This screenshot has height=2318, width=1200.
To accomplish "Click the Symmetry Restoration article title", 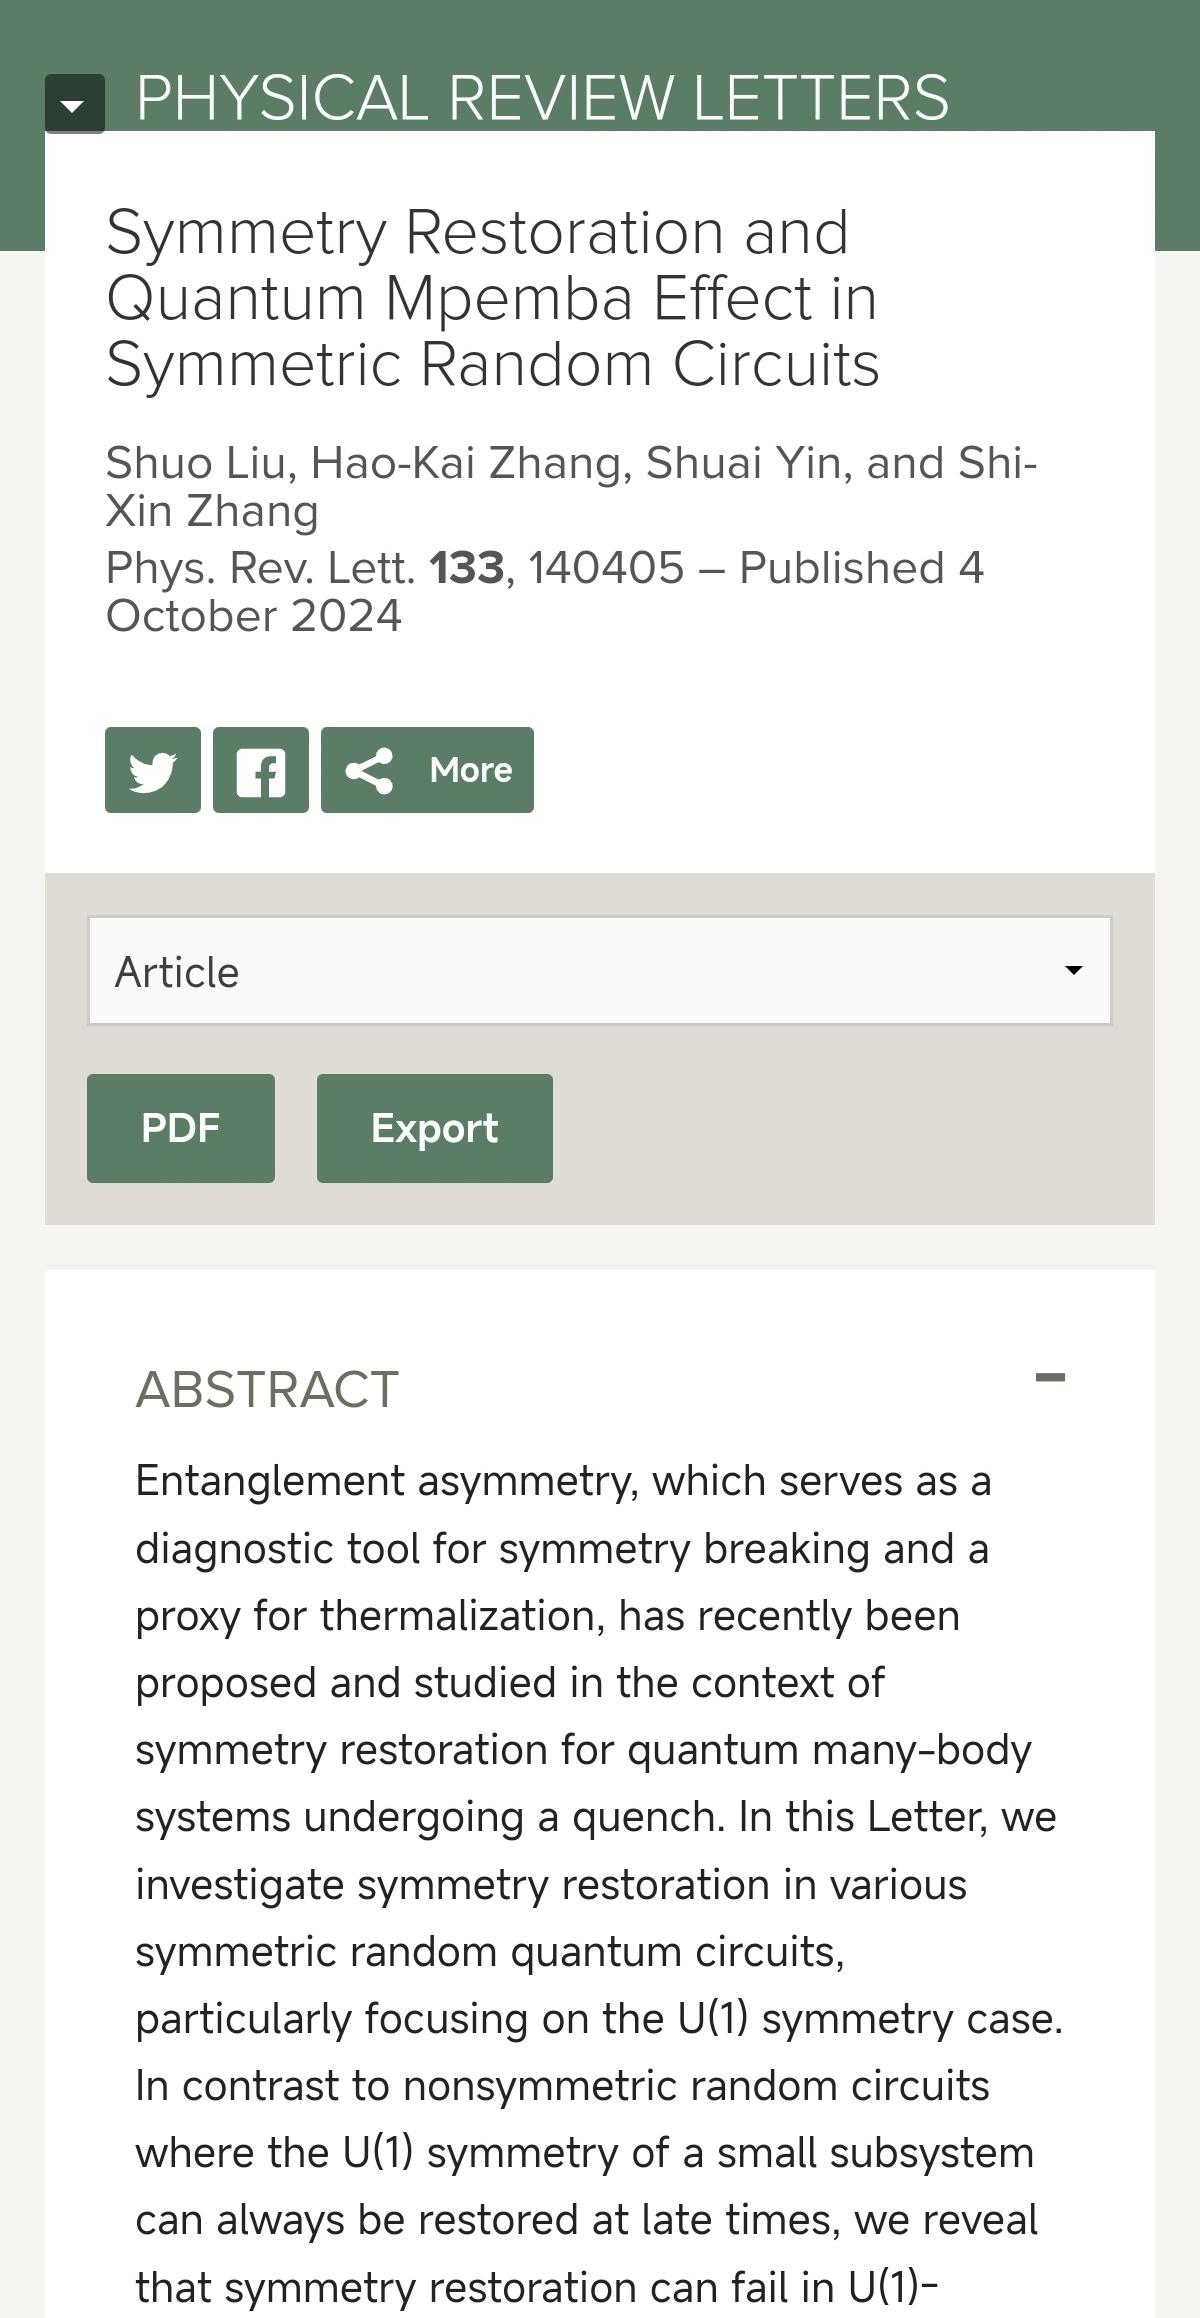I will (x=492, y=298).
